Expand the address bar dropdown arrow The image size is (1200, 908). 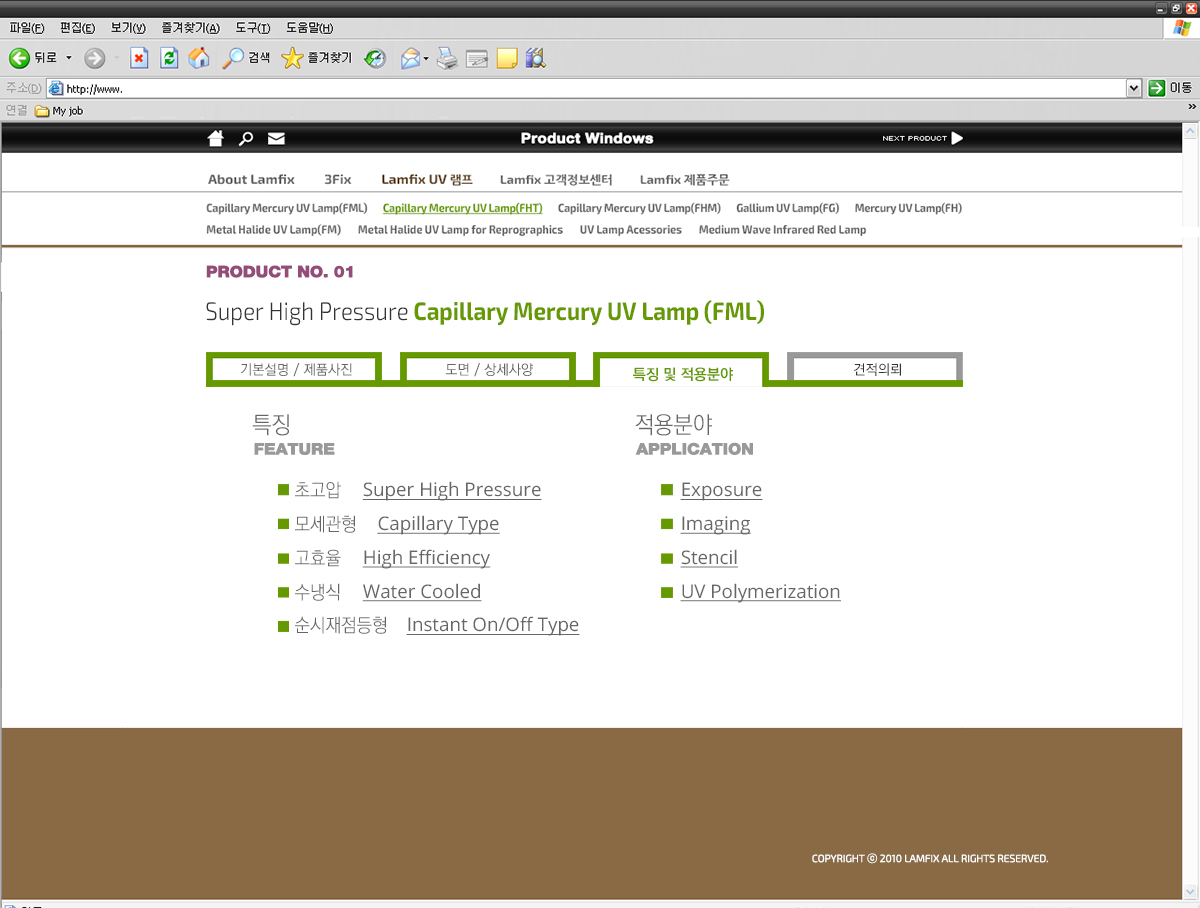[1133, 88]
